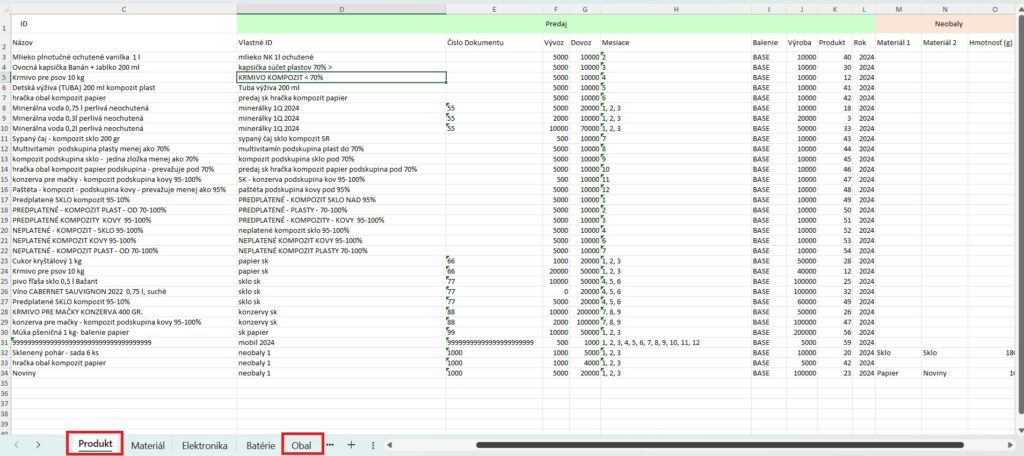
Task: Click the add new sheet plus icon
Action: [351, 445]
